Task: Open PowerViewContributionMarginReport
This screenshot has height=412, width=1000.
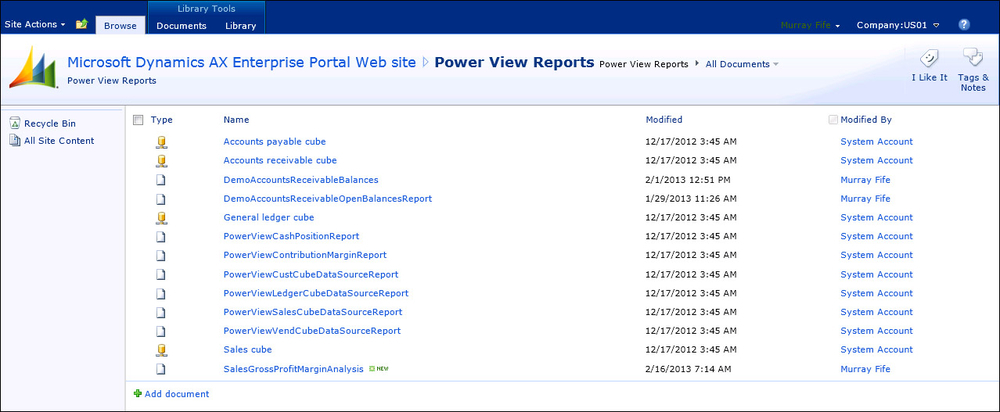Action: (305, 255)
